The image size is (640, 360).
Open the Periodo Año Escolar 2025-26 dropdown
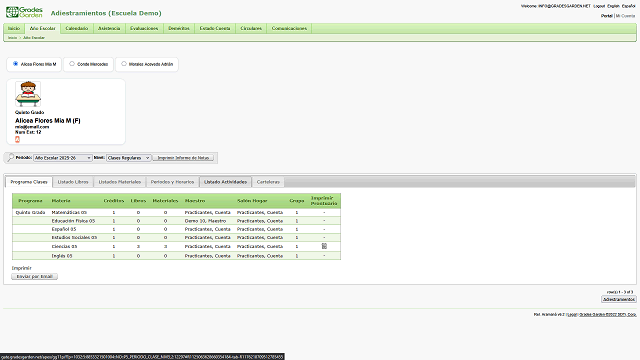[x=62, y=158]
